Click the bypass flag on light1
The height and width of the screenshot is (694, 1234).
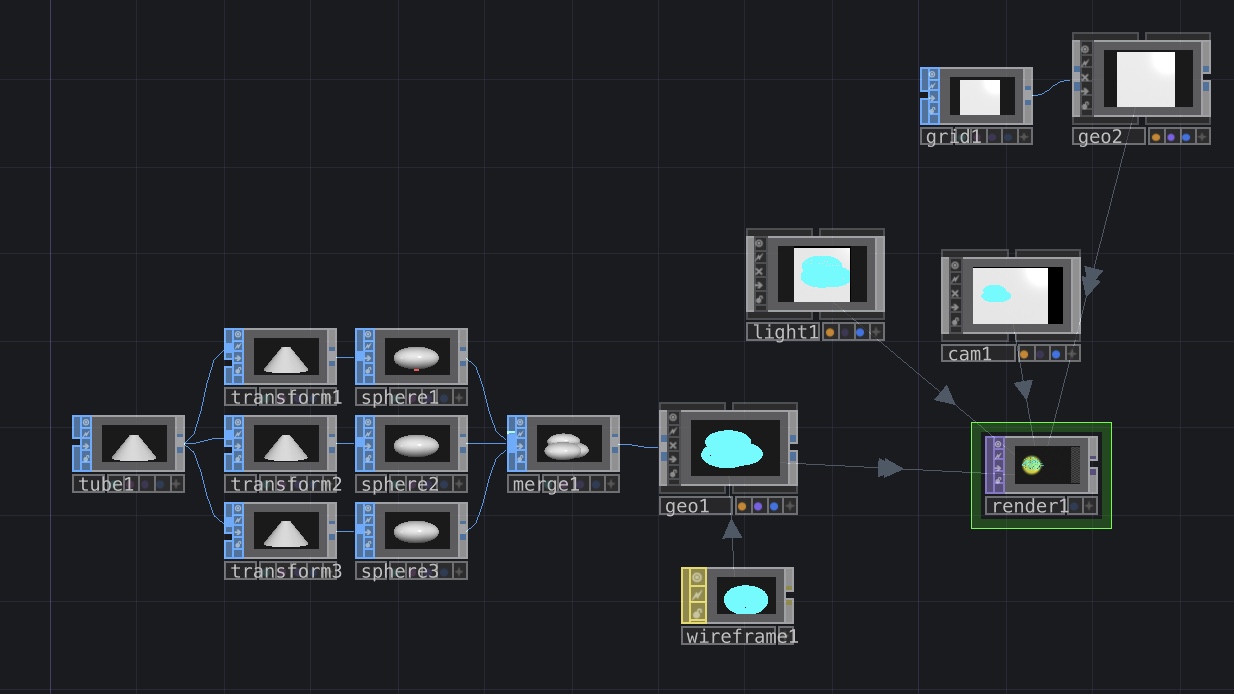759,257
